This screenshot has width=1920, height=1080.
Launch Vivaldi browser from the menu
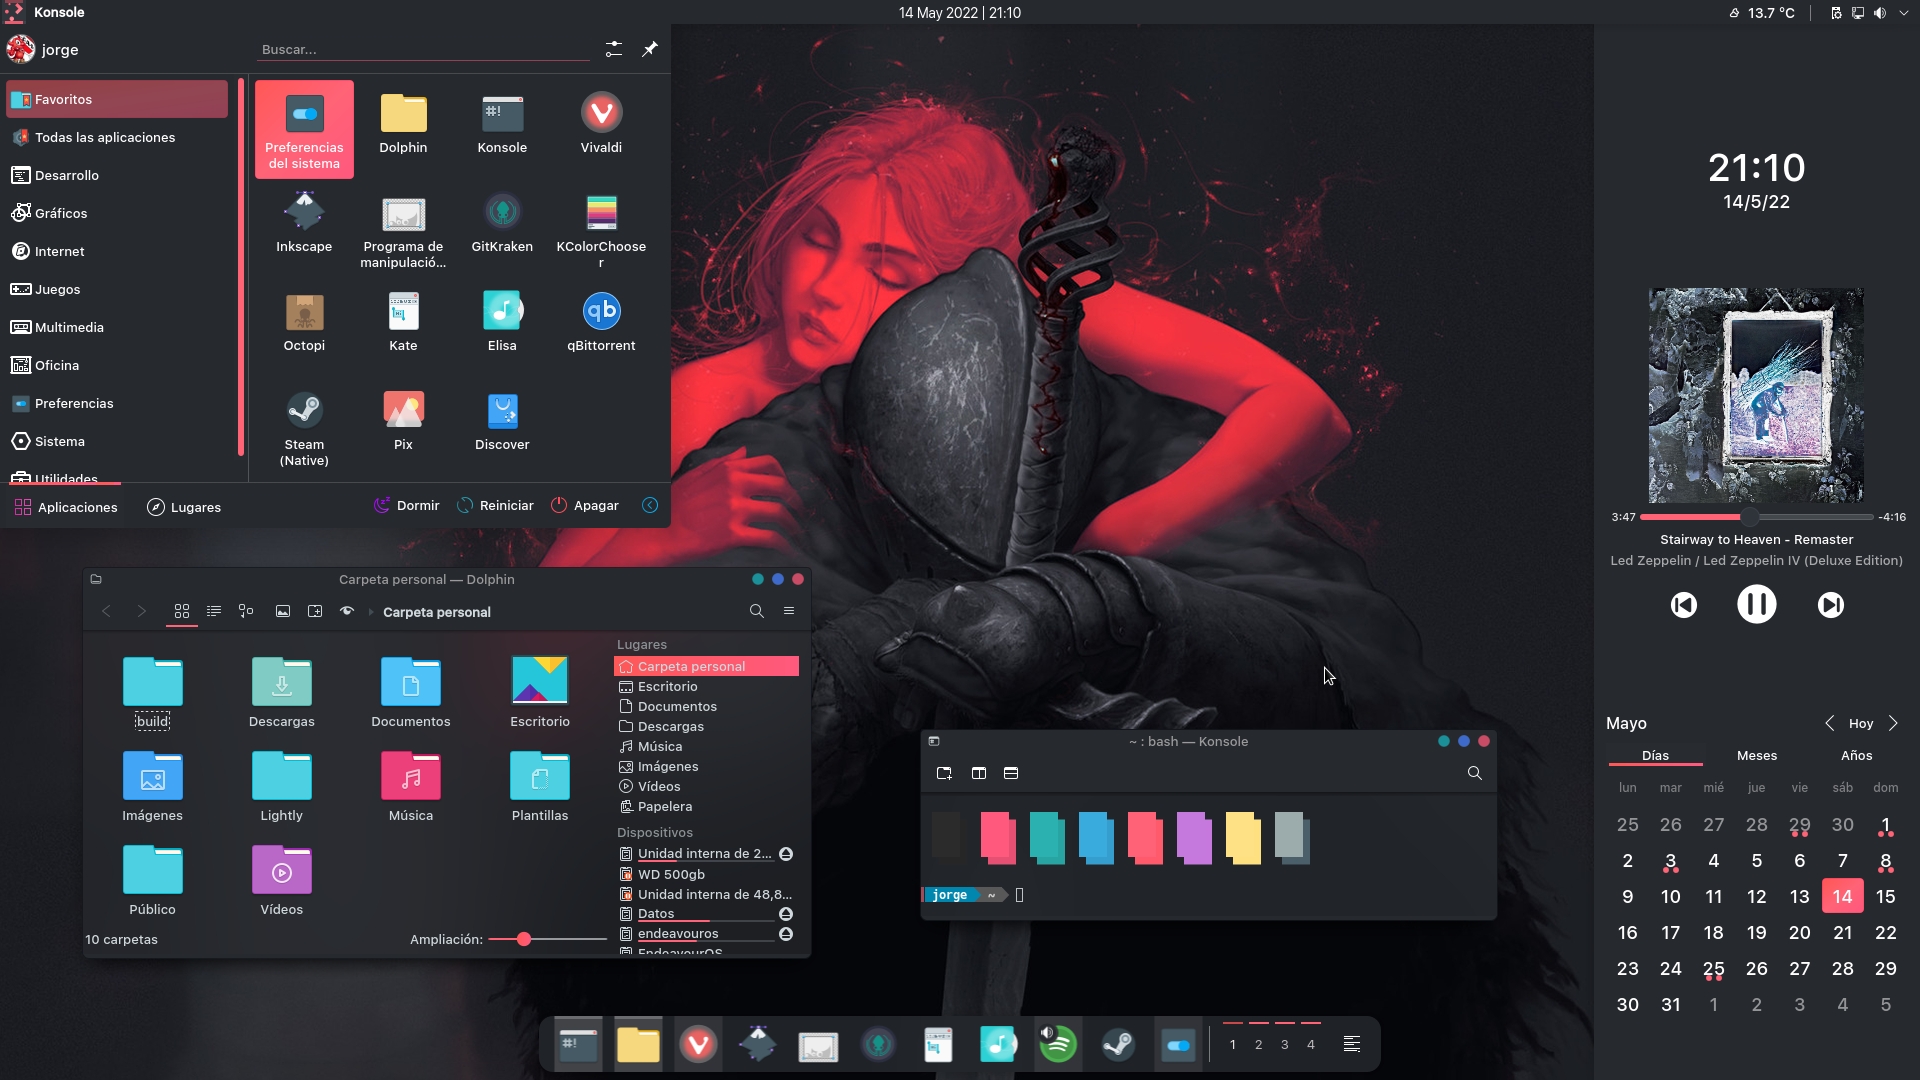coord(601,124)
